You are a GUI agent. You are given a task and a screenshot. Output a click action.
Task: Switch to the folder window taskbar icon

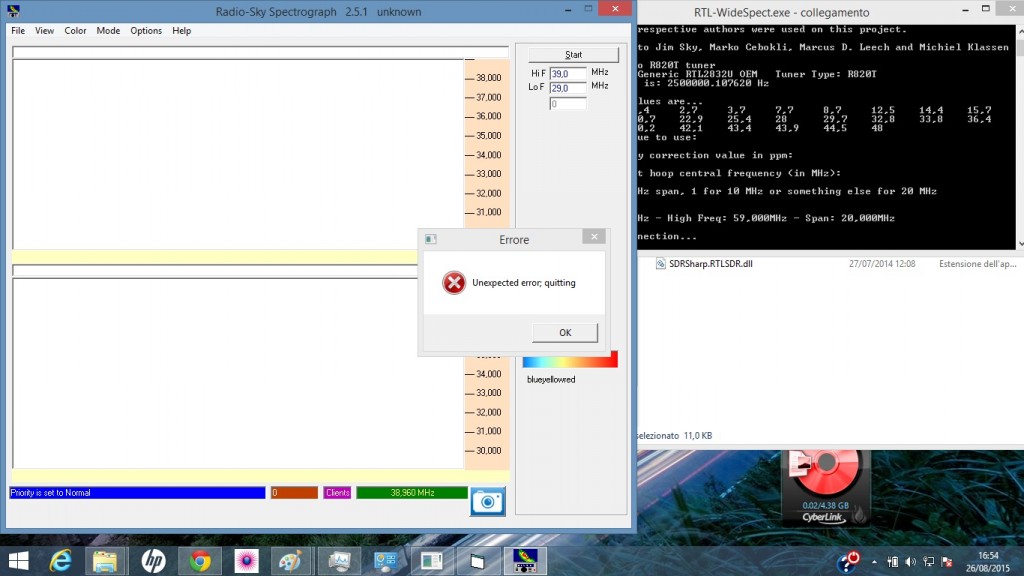pos(477,561)
